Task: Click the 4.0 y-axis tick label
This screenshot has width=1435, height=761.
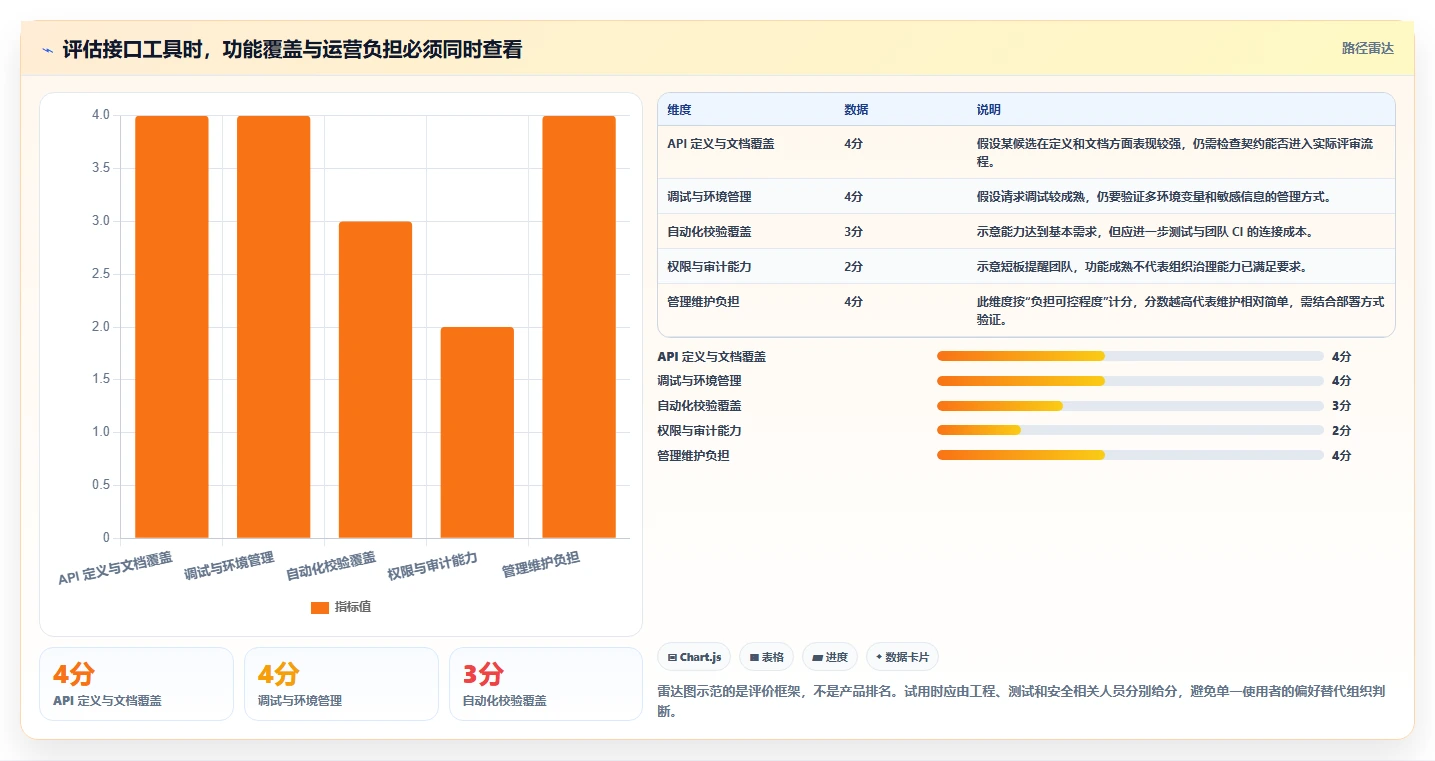Action: (x=101, y=115)
